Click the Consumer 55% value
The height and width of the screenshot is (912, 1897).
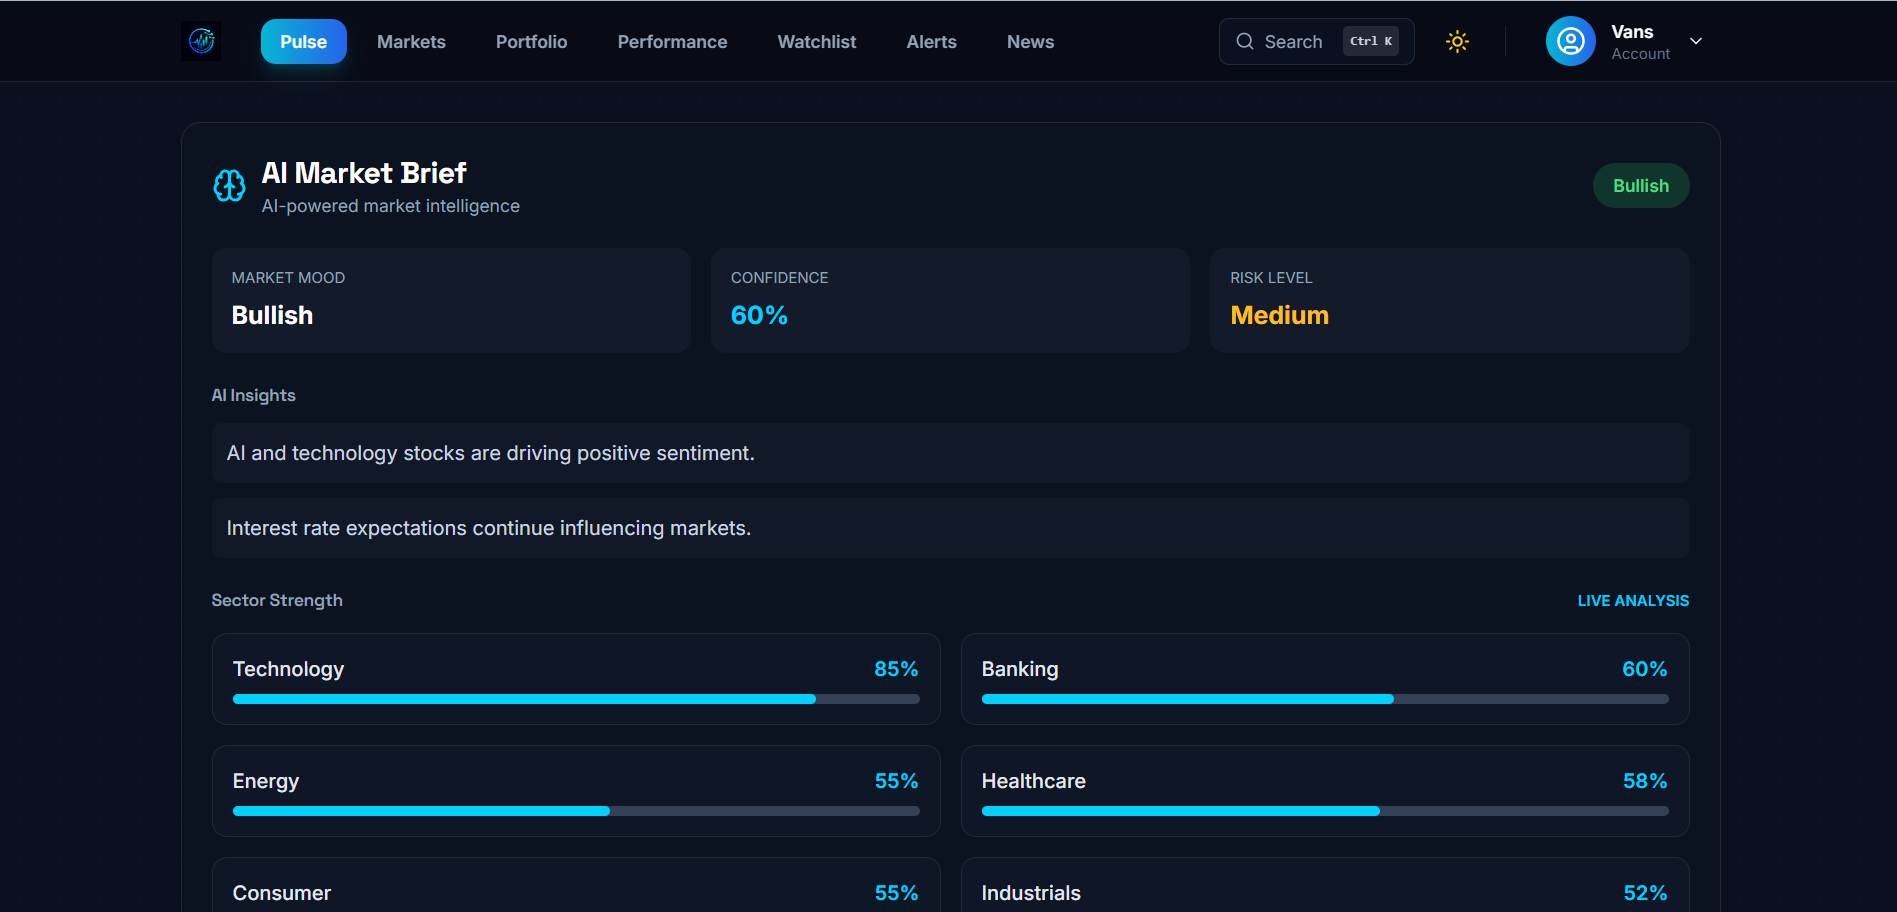coord(896,893)
